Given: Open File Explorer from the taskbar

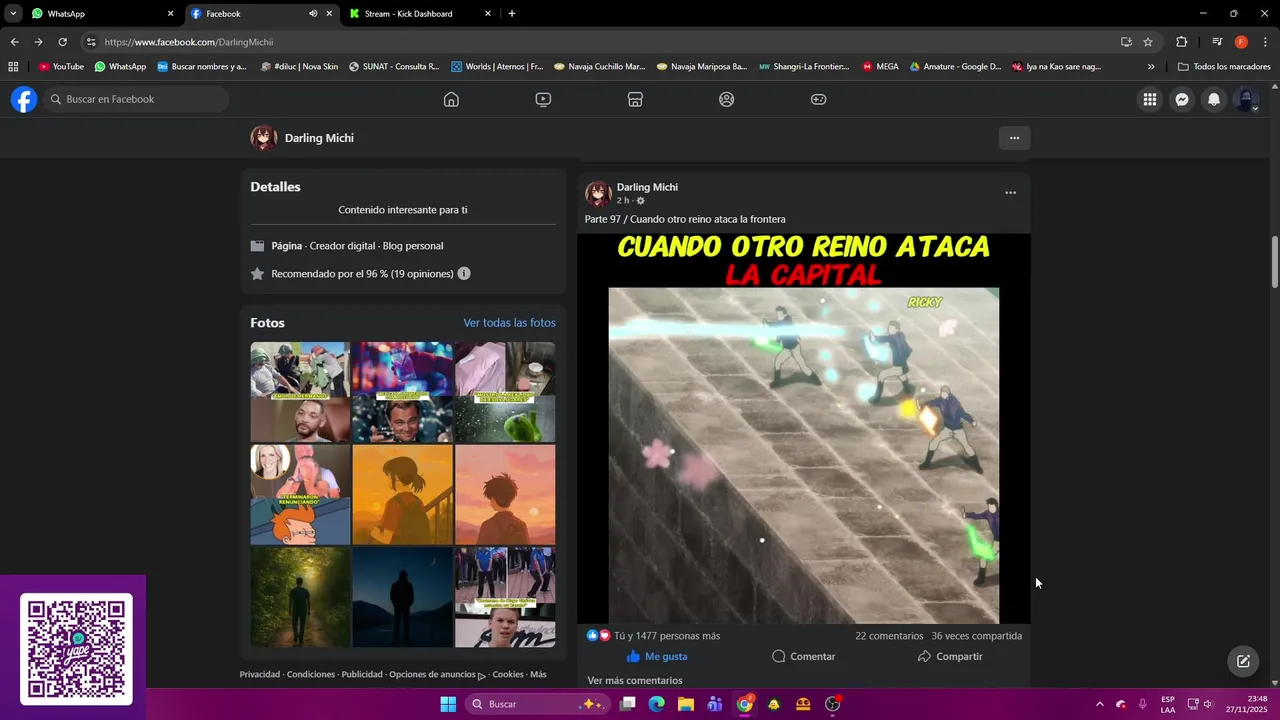Looking at the screenshot, I should (x=686, y=704).
